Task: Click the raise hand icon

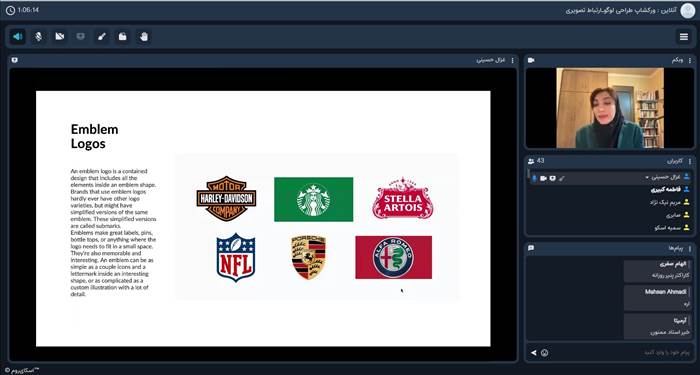Action: click(144, 37)
